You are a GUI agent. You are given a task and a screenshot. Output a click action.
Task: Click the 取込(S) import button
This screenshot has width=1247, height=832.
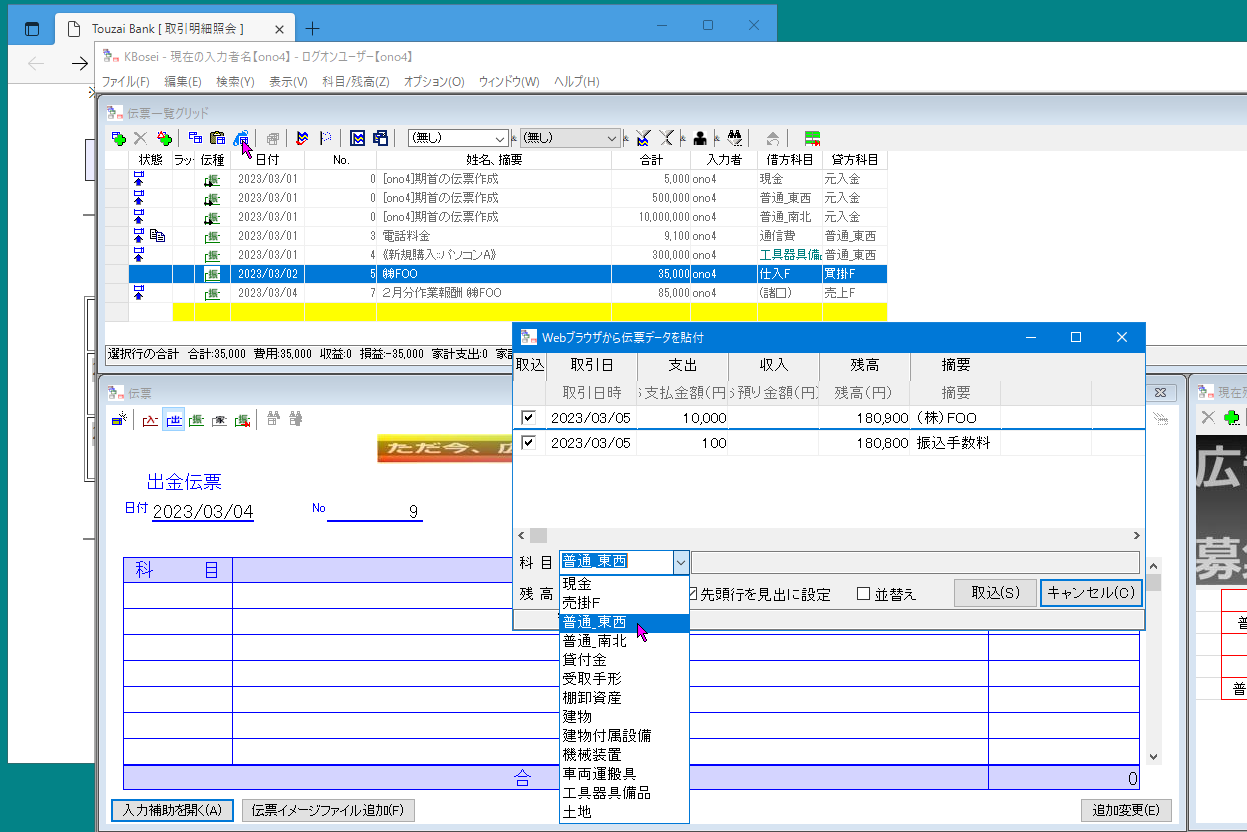pos(996,593)
